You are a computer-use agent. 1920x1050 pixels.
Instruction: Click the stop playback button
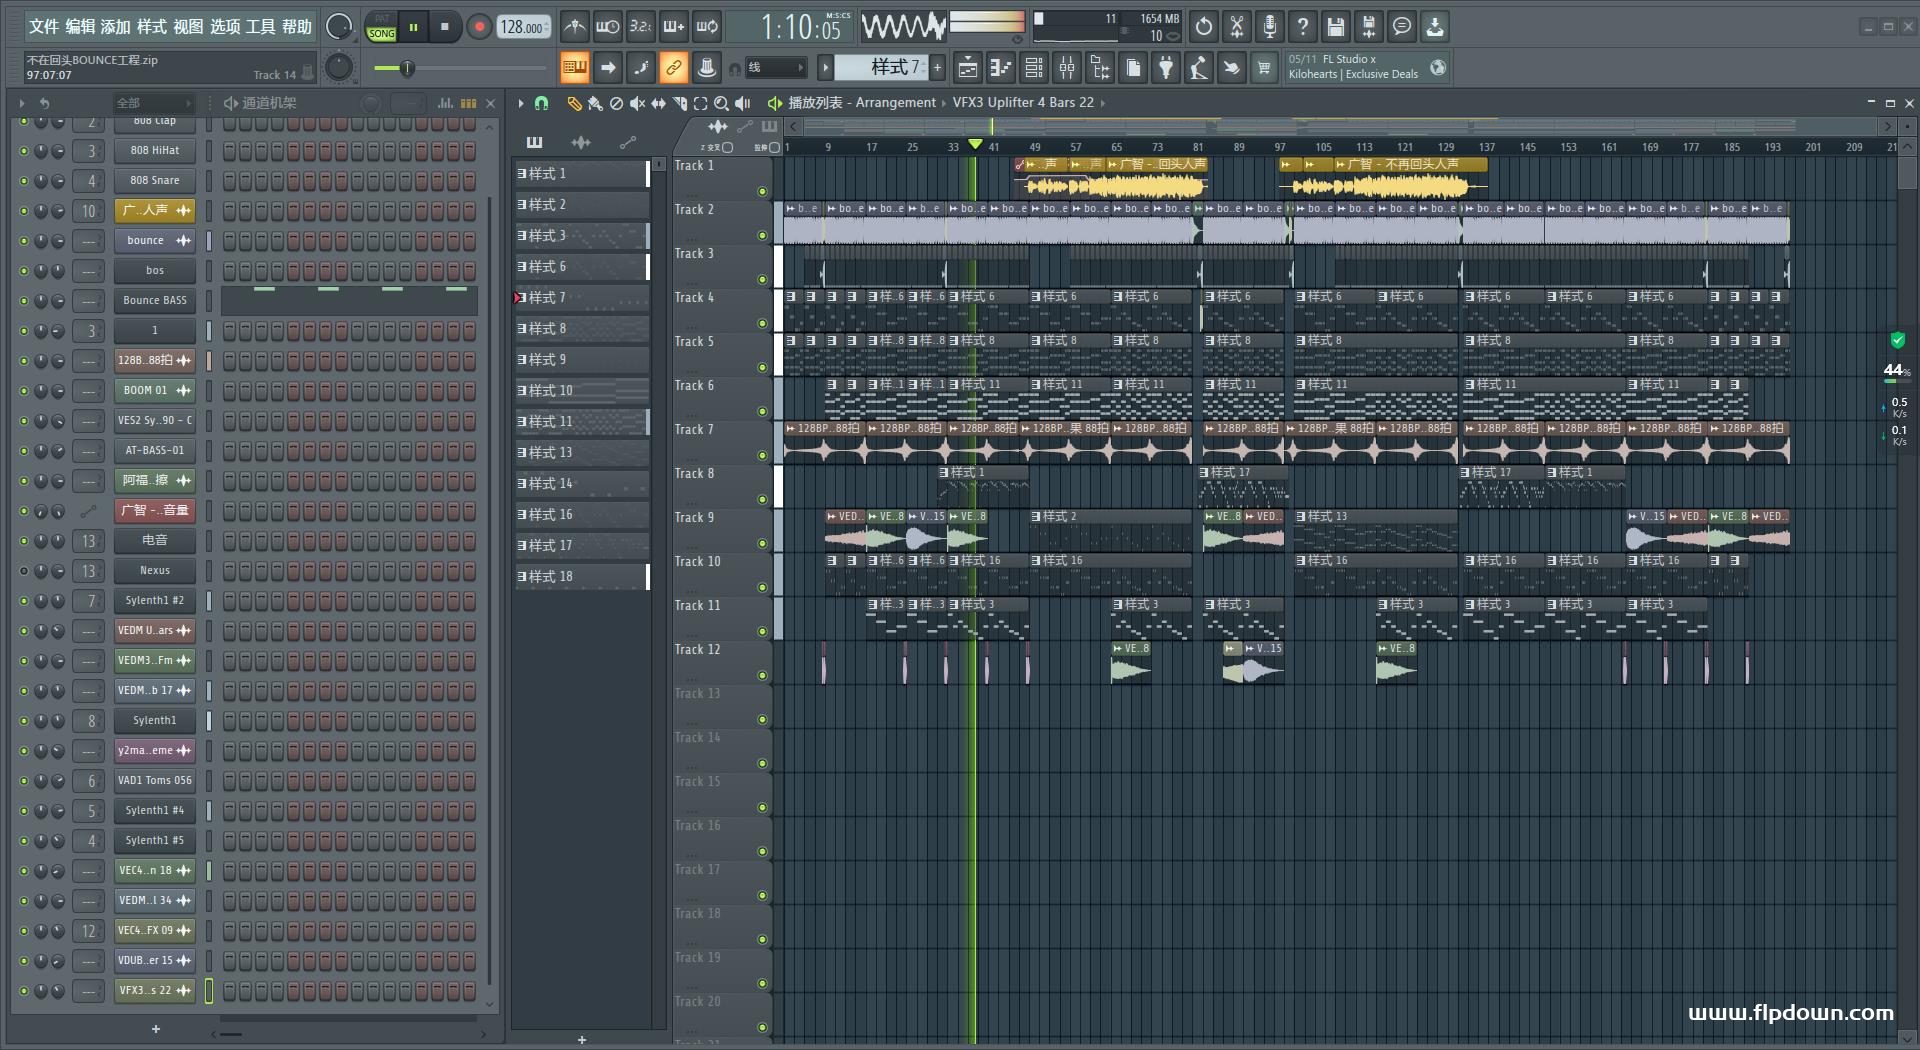pyautogui.click(x=445, y=27)
